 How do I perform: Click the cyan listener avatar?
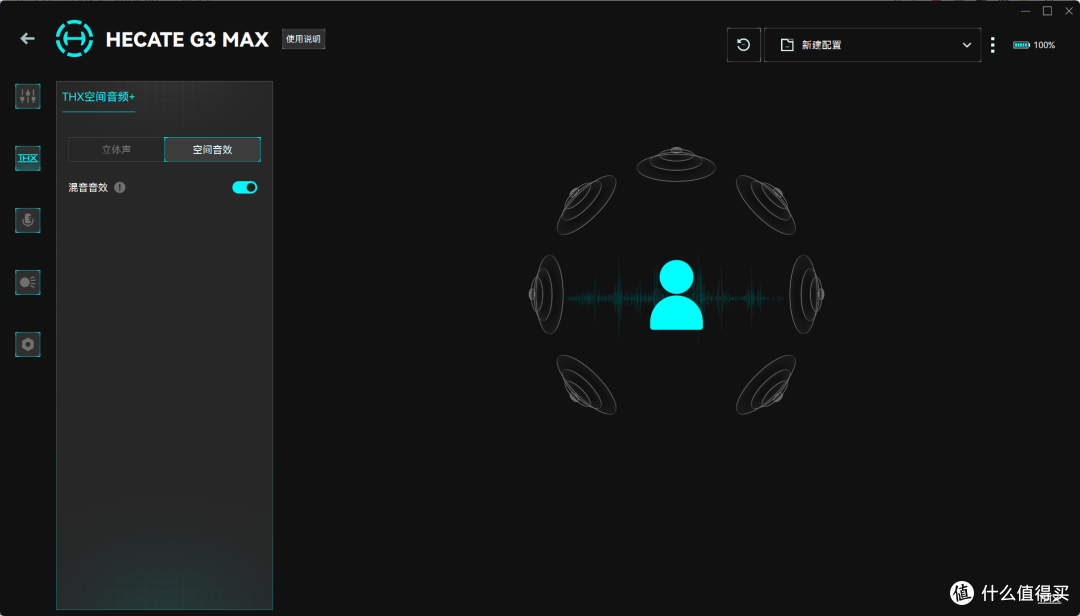tap(676, 295)
